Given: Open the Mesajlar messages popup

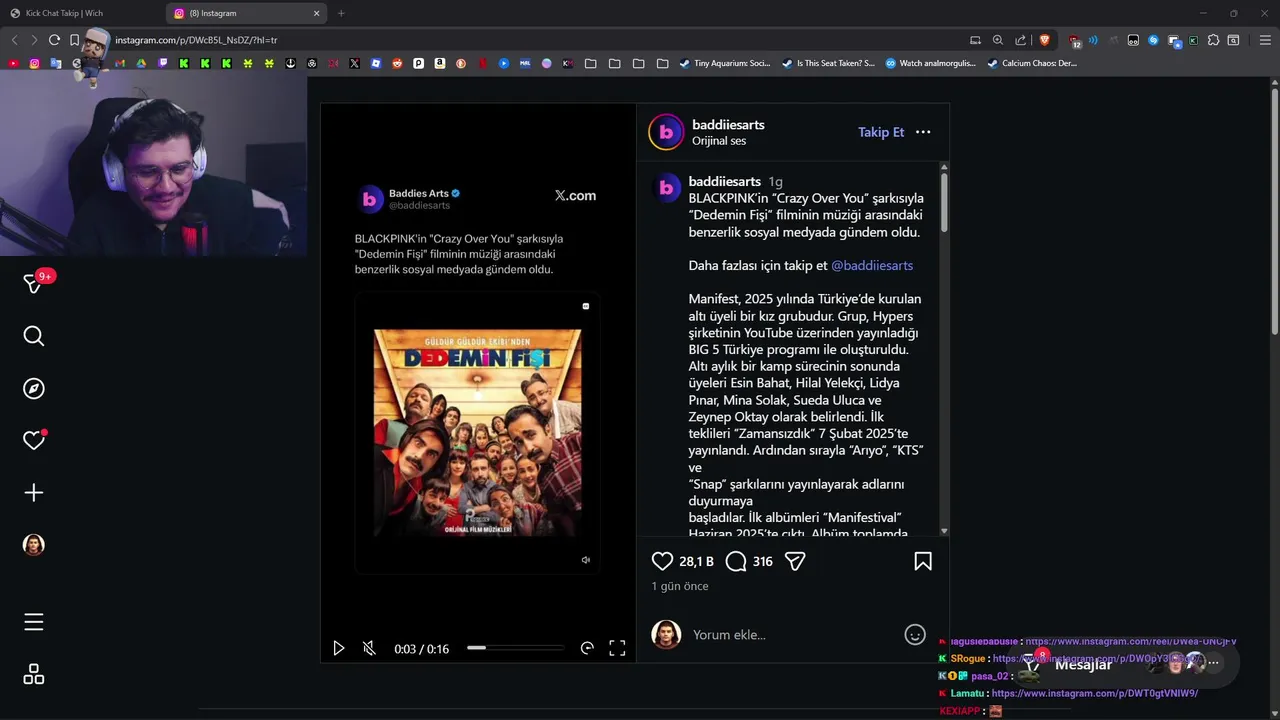Looking at the screenshot, I should 1083,664.
